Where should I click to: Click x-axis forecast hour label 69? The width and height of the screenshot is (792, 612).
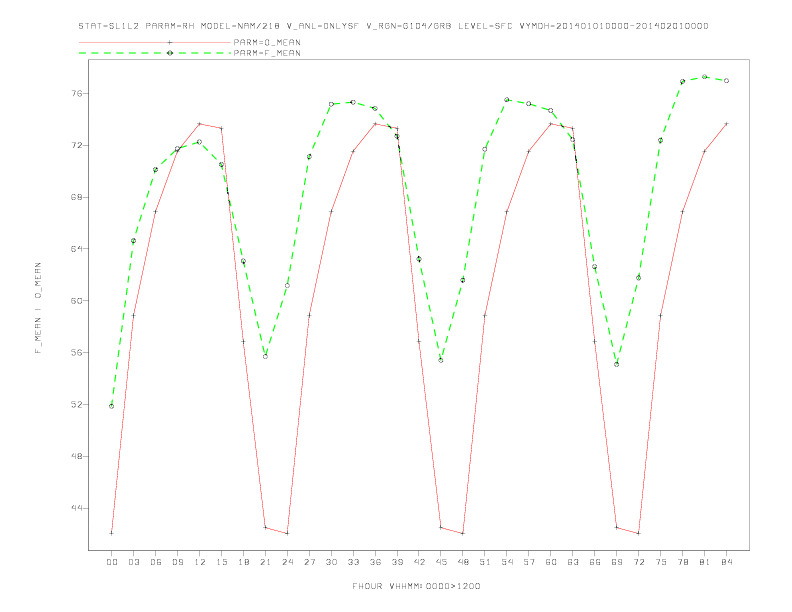[x=617, y=562]
